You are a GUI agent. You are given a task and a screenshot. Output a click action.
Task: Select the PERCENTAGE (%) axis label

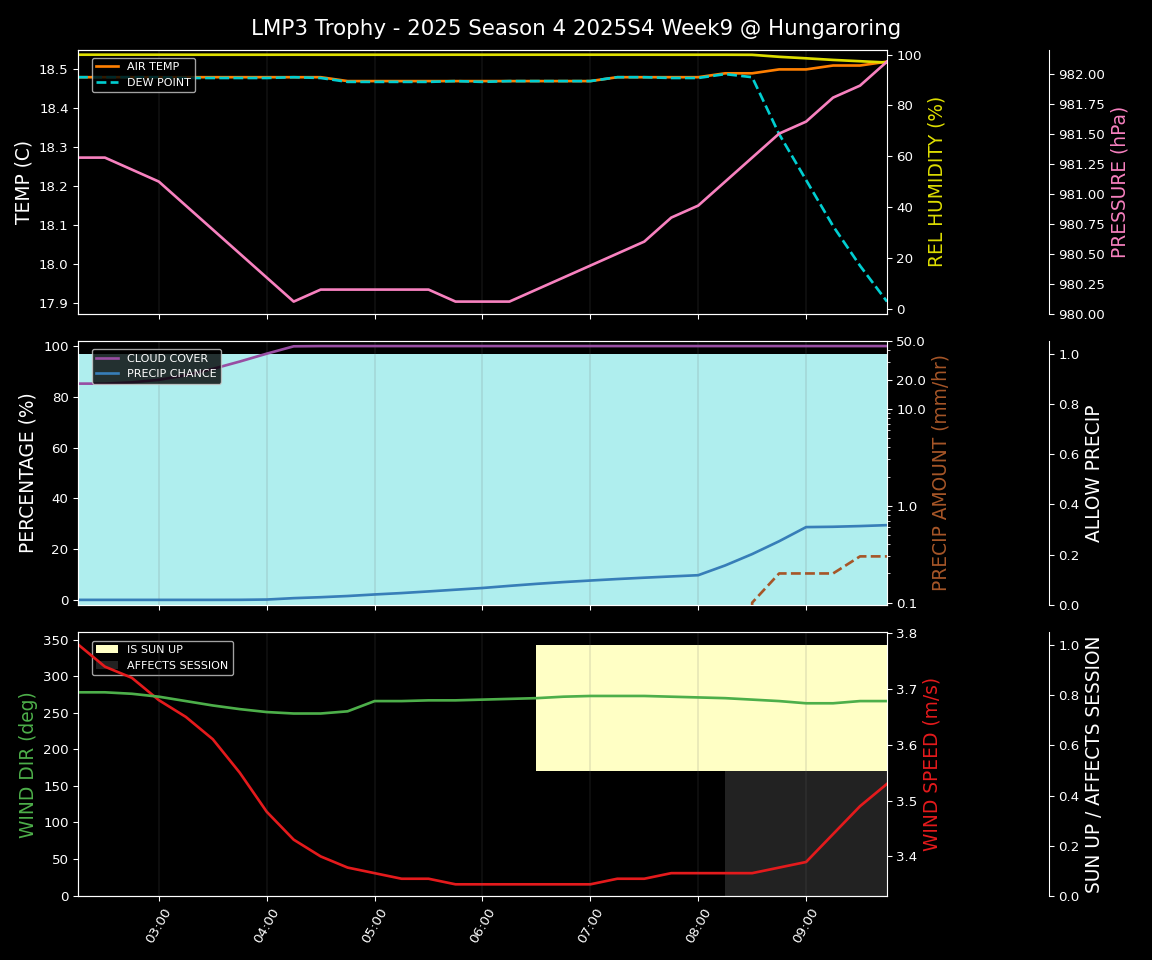27,473
